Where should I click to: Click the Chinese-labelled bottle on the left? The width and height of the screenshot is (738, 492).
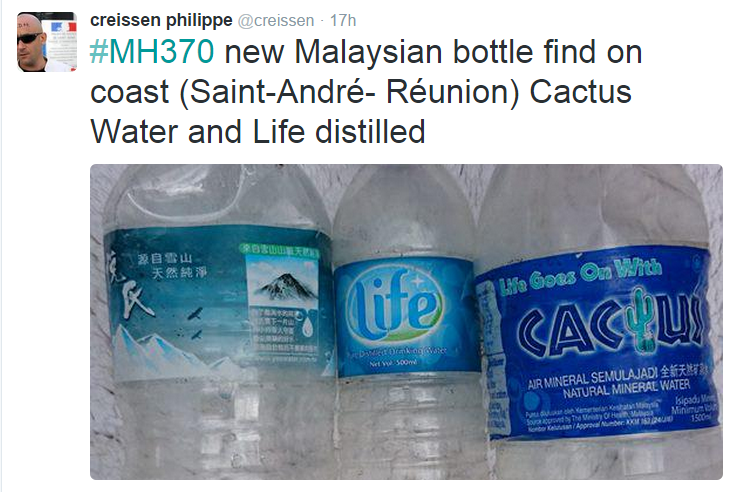point(217,322)
